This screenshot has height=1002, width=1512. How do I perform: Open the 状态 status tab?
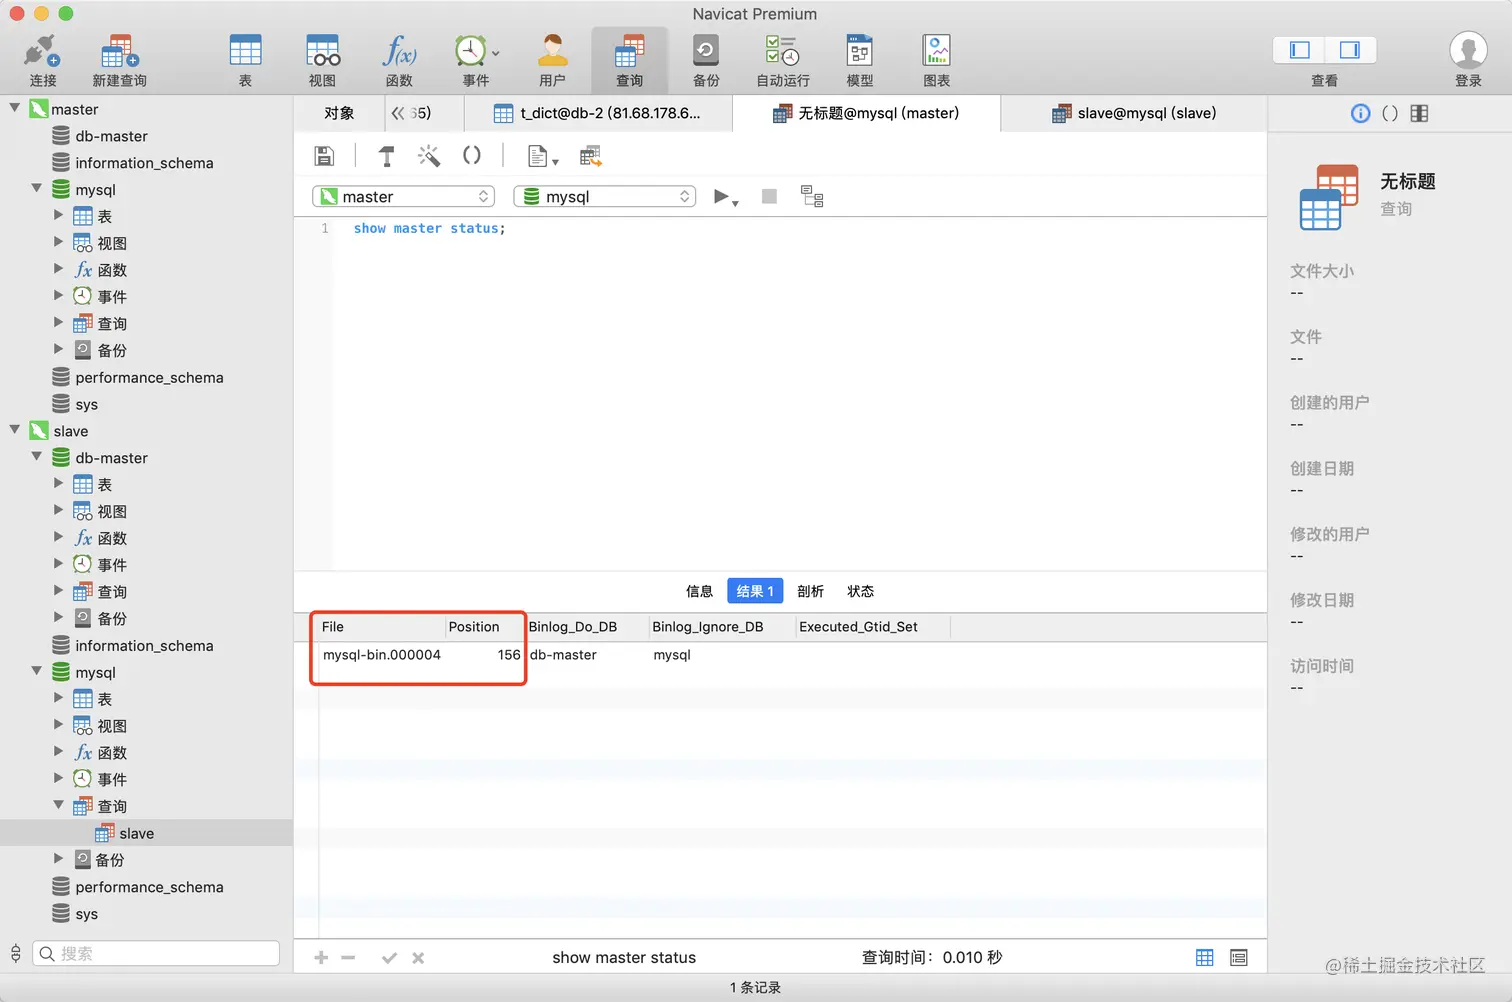pos(860,591)
